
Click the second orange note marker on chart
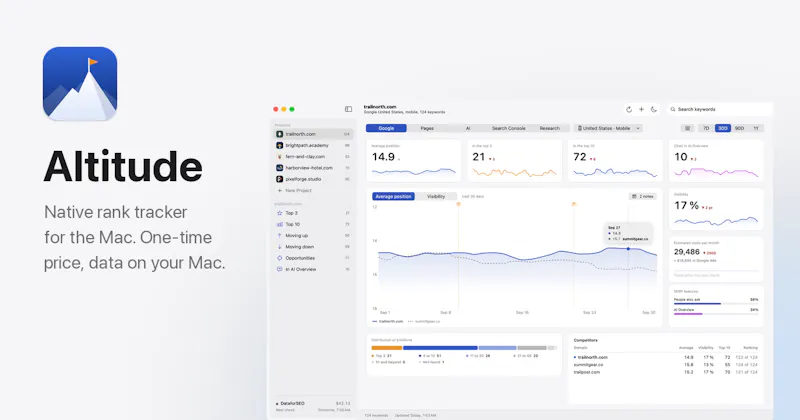pyautogui.click(x=574, y=204)
